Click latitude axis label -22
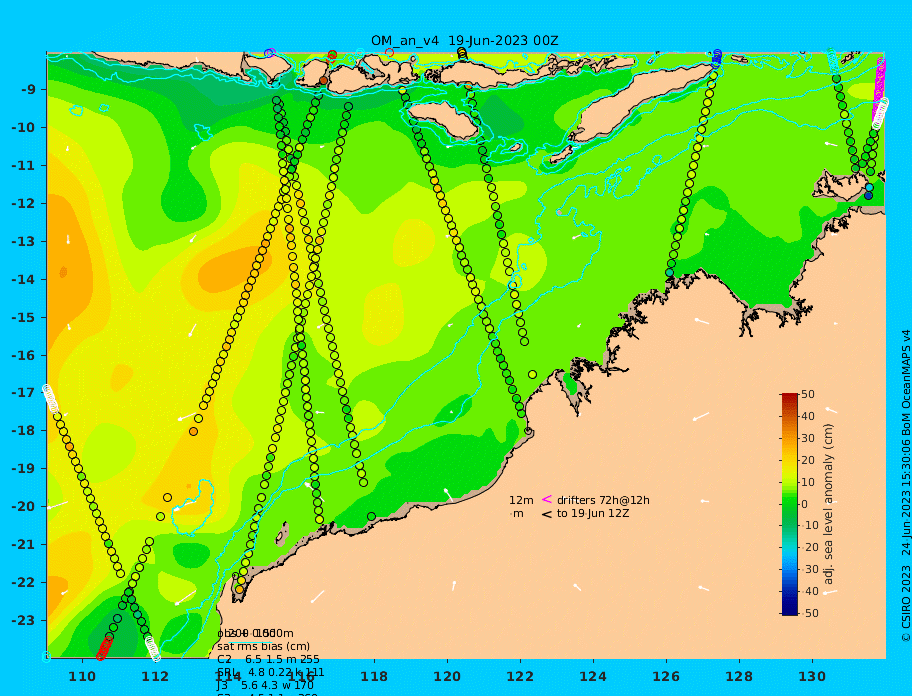Image resolution: width=912 pixels, height=696 pixels. coord(24,583)
